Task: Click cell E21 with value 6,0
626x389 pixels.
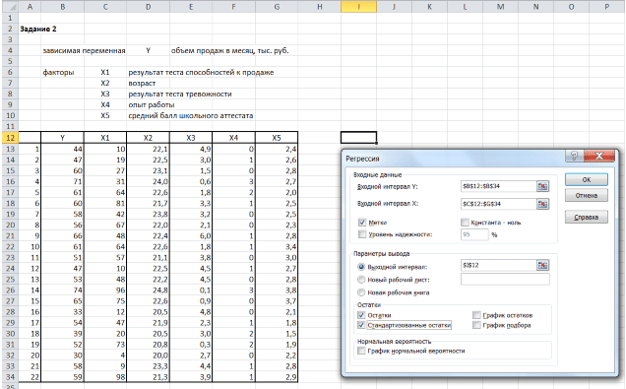Action: [x=191, y=236]
